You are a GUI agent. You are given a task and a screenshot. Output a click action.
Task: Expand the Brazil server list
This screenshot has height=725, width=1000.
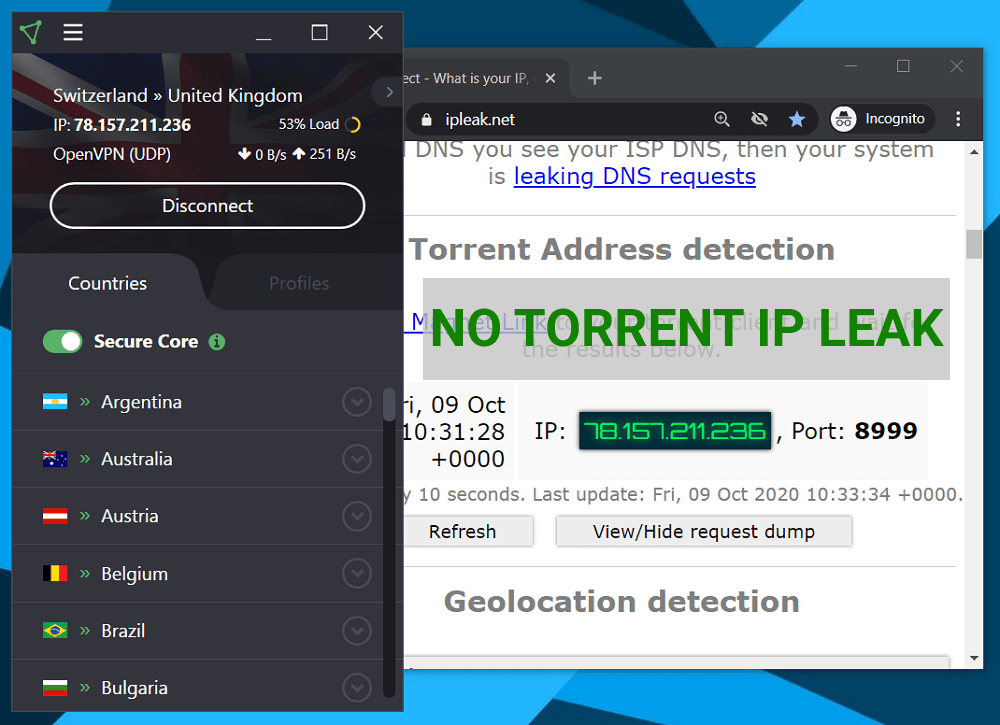pyautogui.click(x=357, y=631)
